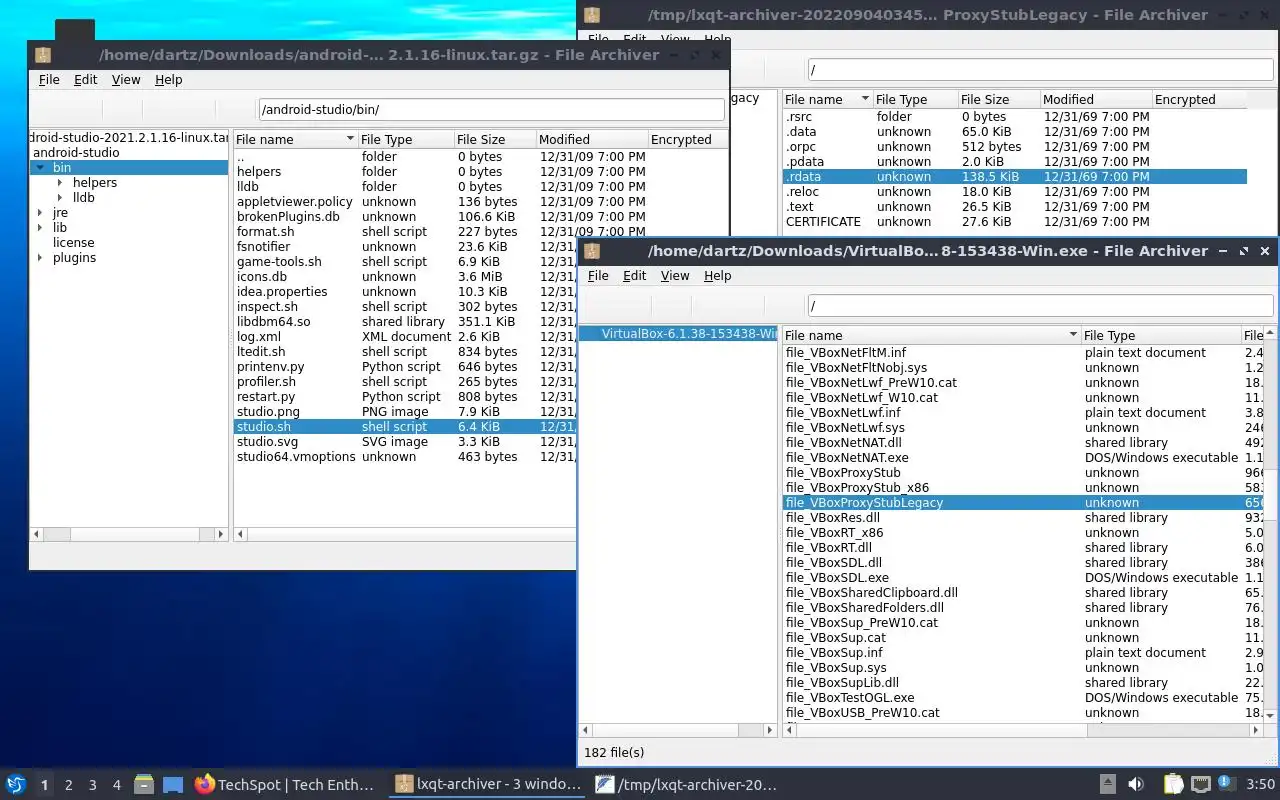Click the left scroll arrow under VirtualBox file list
The width and height of the screenshot is (1280, 800).
tap(789, 731)
